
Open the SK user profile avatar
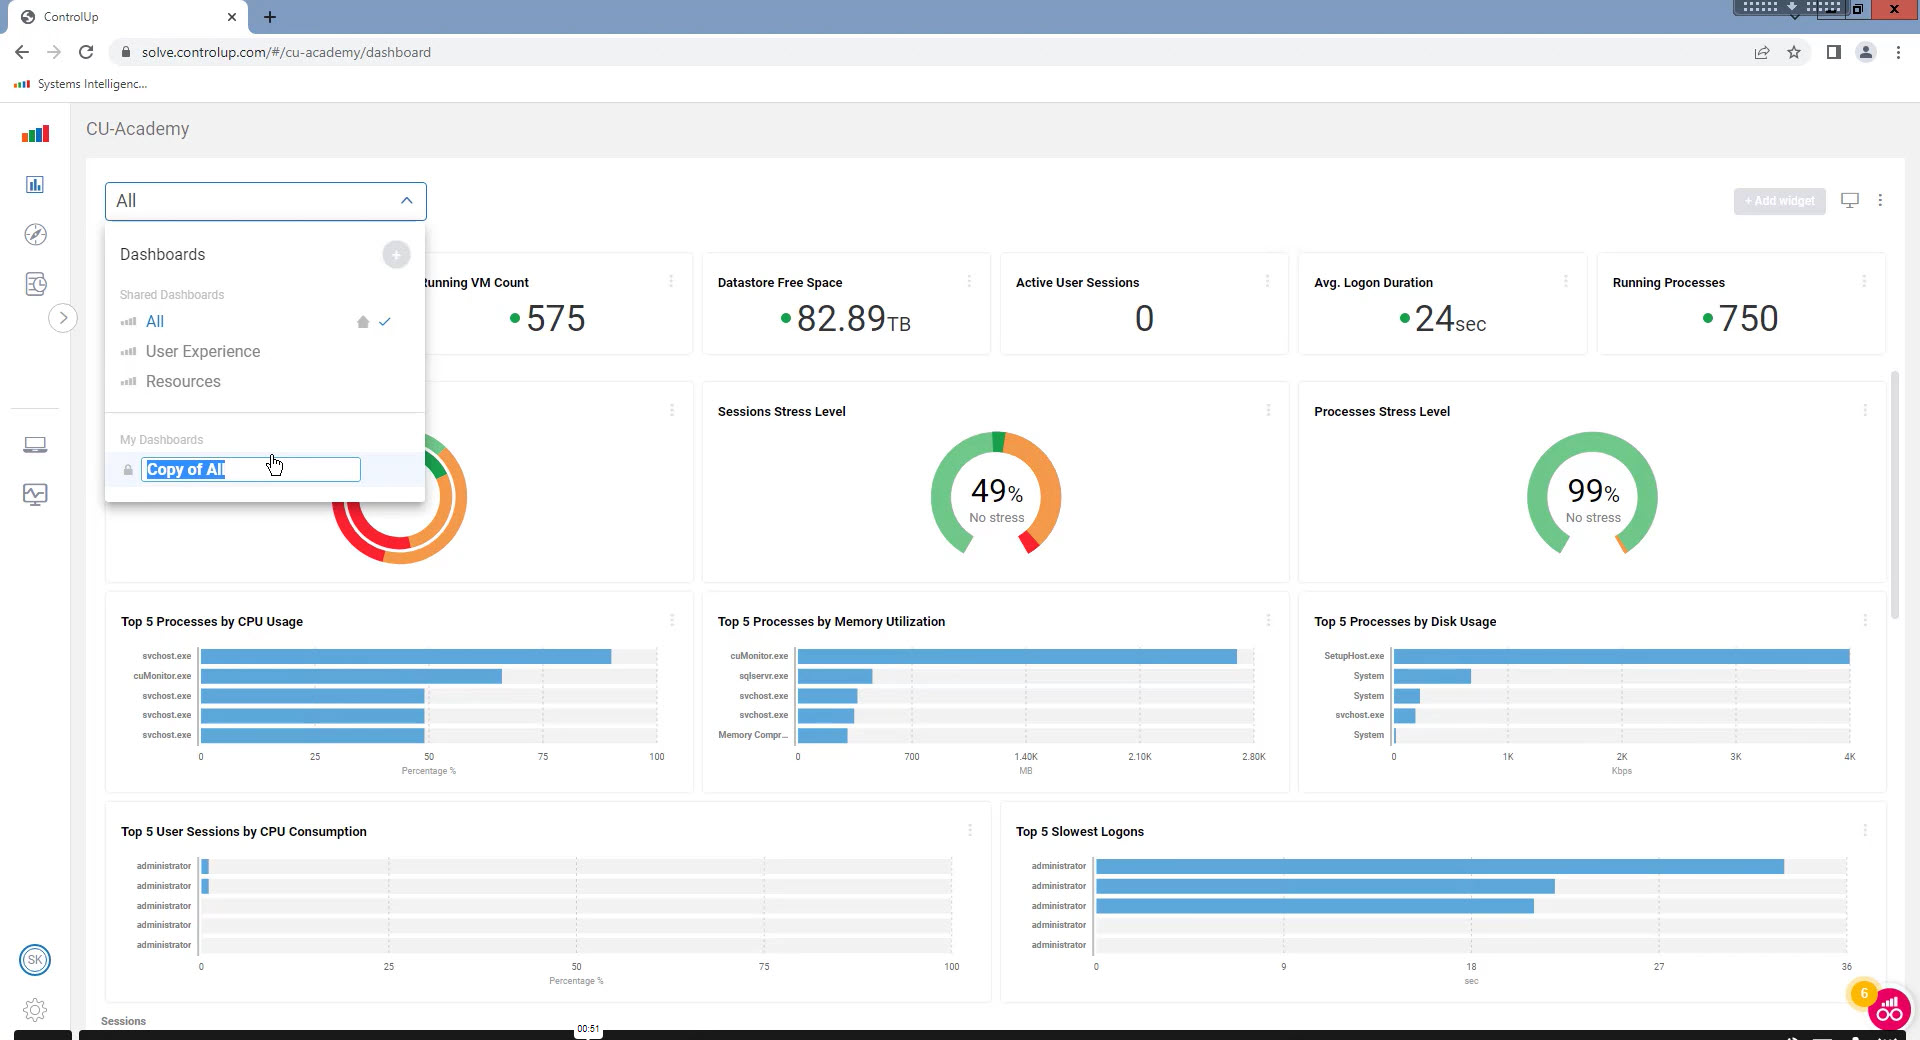pos(35,960)
